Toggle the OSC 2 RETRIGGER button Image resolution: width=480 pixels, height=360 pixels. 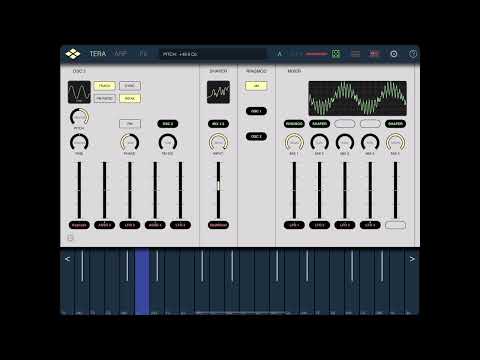tap(104, 98)
